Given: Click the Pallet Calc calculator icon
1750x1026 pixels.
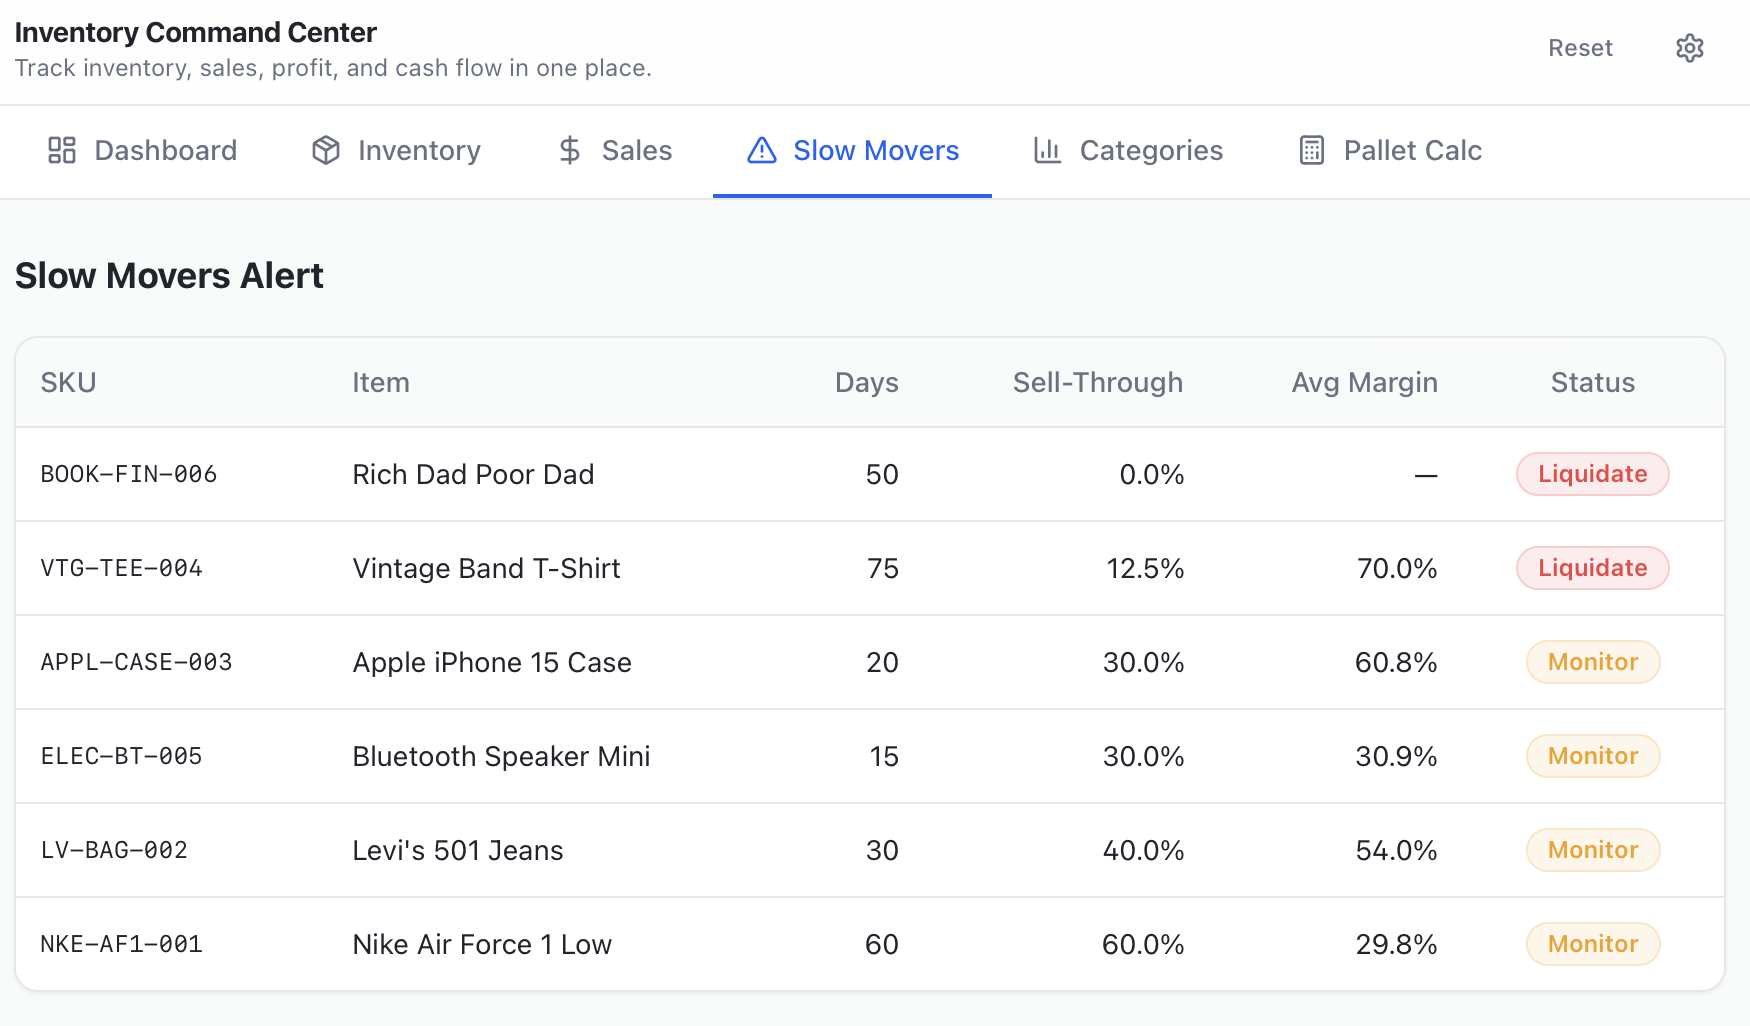Looking at the screenshot, I should [x=1311, y=150].
